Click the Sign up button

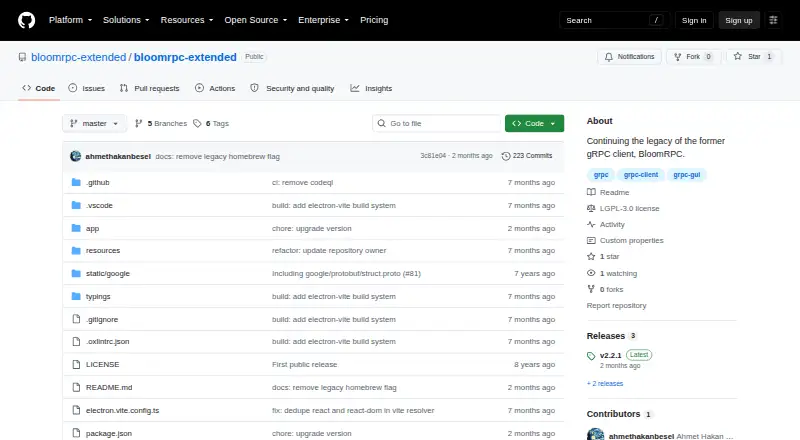(x=739, y=20)
